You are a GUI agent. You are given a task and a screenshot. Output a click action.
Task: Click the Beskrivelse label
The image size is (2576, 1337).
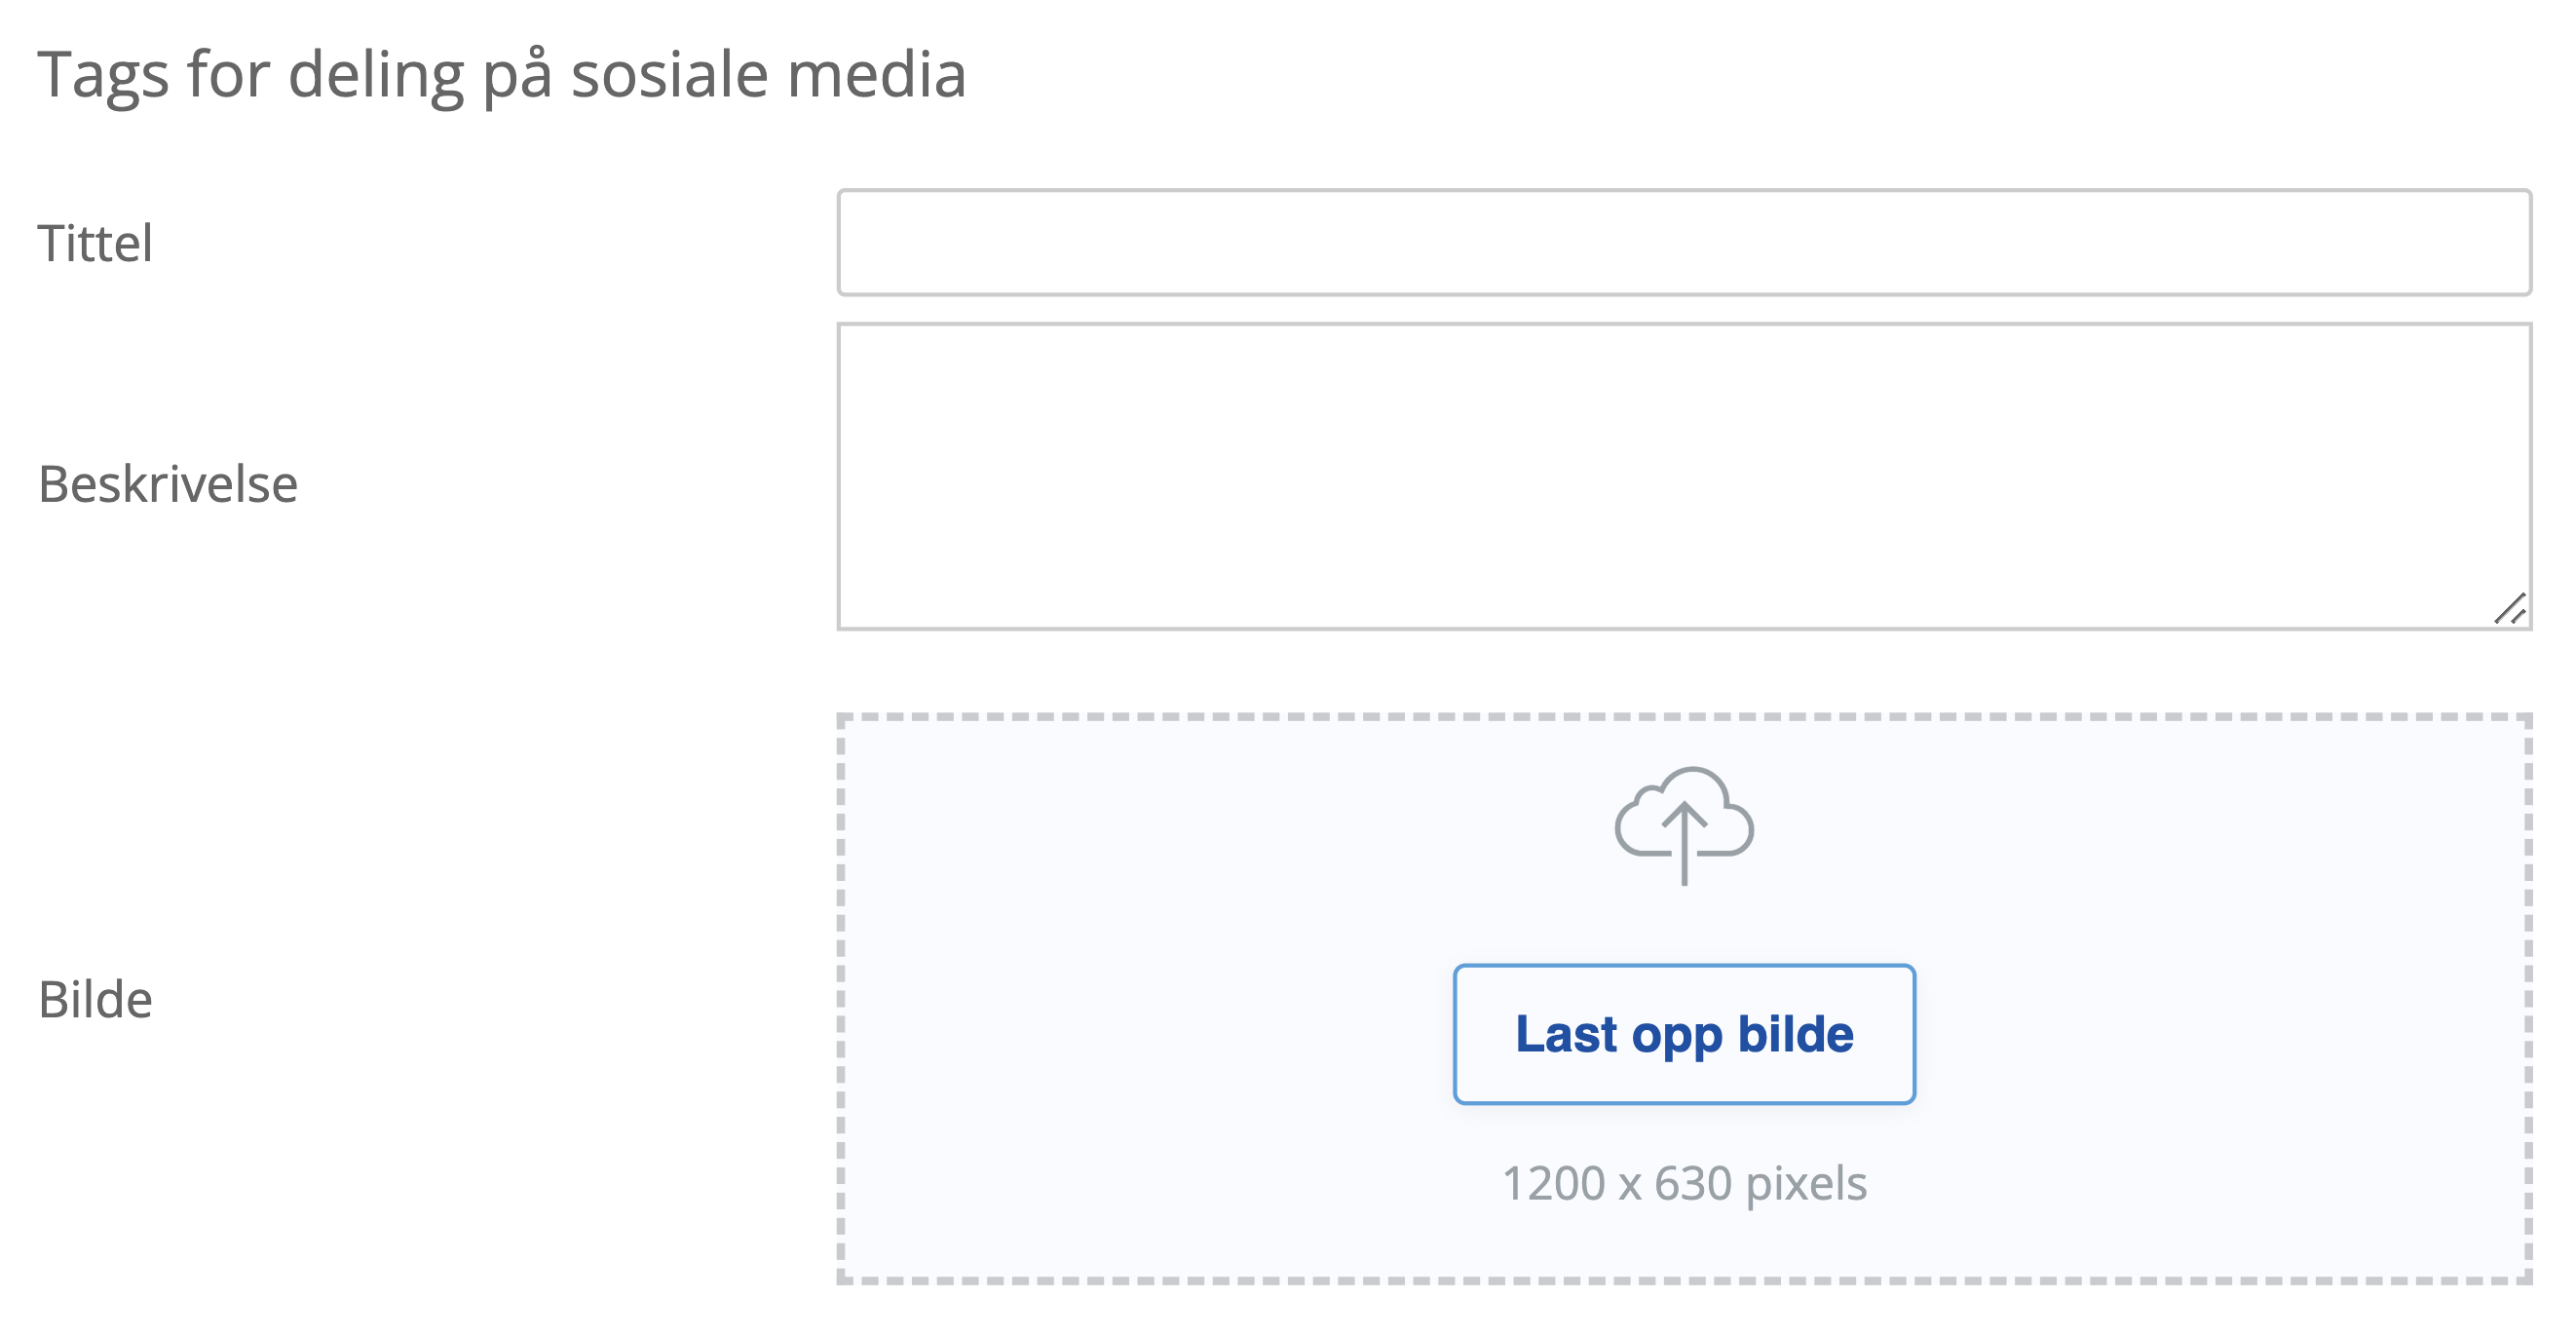pos(168,484)
